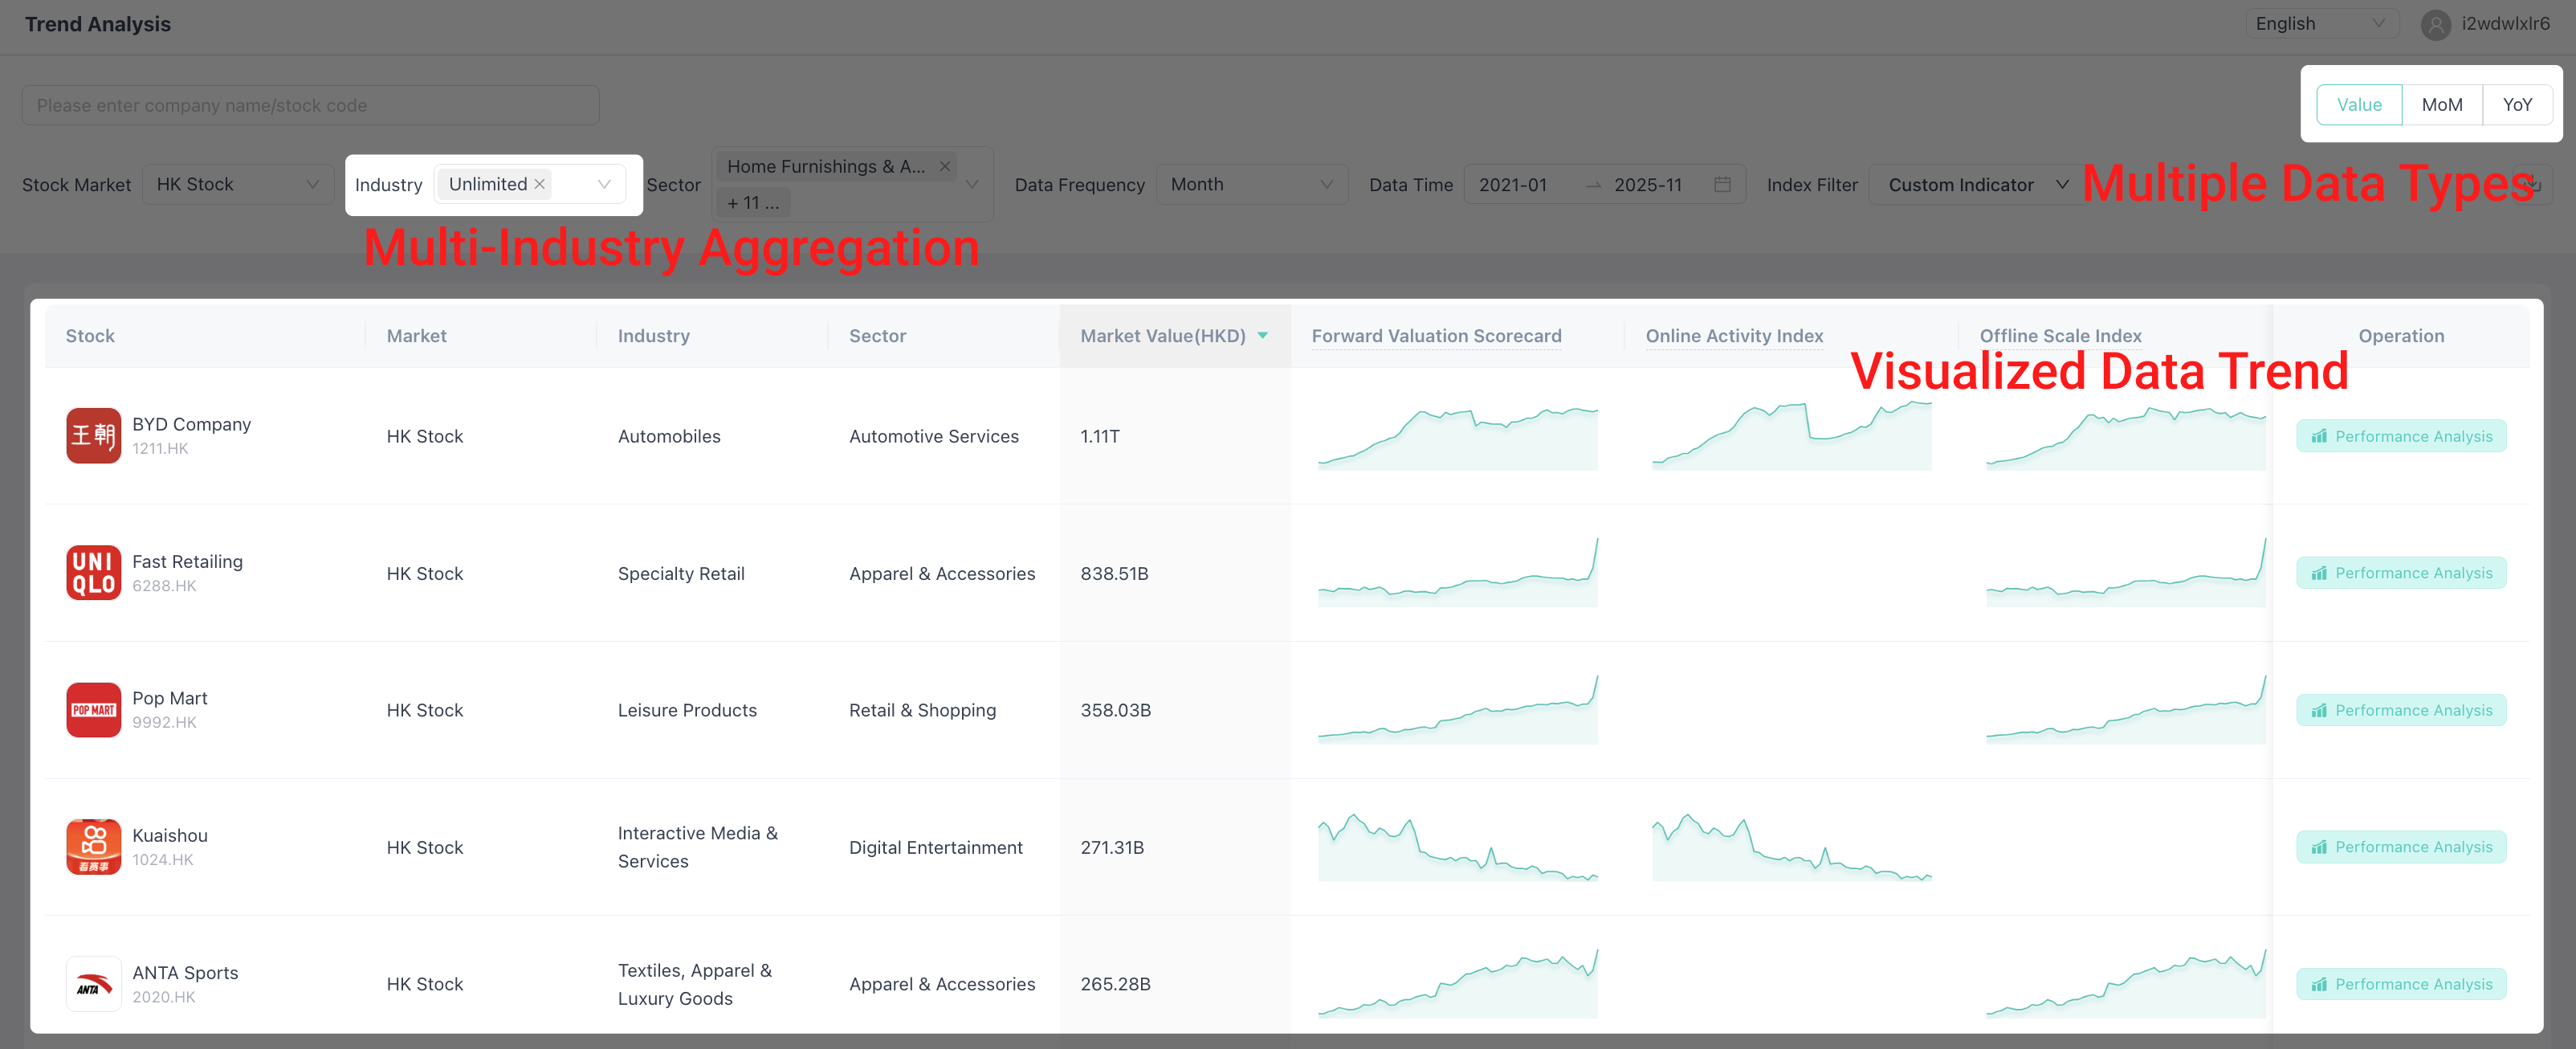2576x1049 pixels.
Task: Click the company name search field
Action: click(x=310, y=105)
